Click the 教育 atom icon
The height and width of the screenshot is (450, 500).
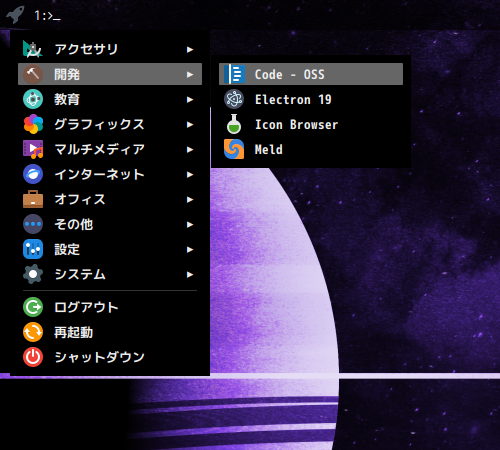click(x=33, y=99)
